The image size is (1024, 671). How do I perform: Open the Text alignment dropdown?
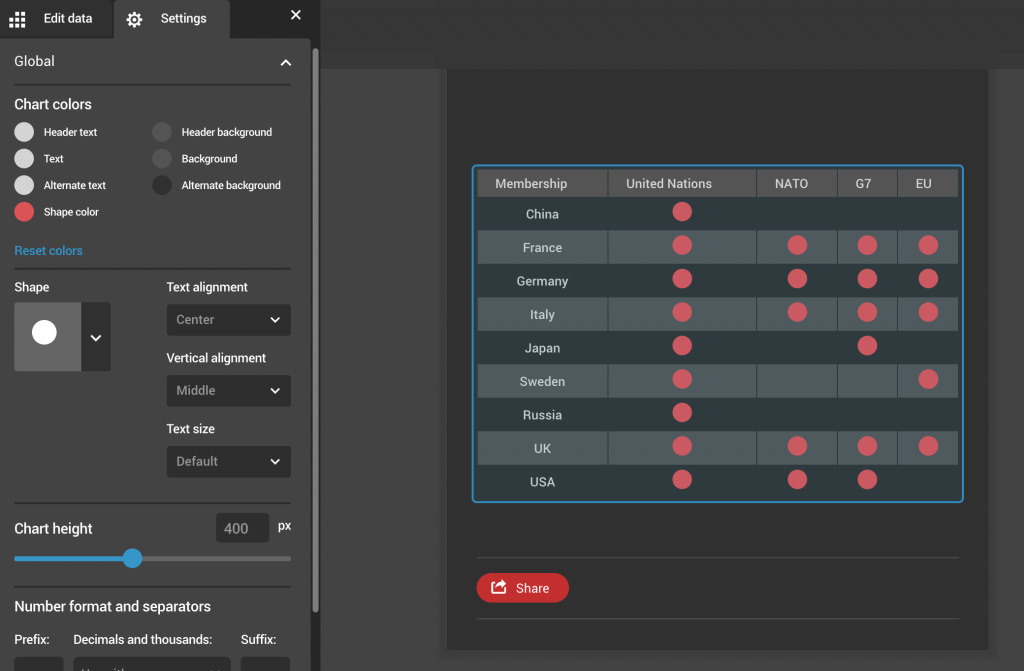(x=228, y=319)
